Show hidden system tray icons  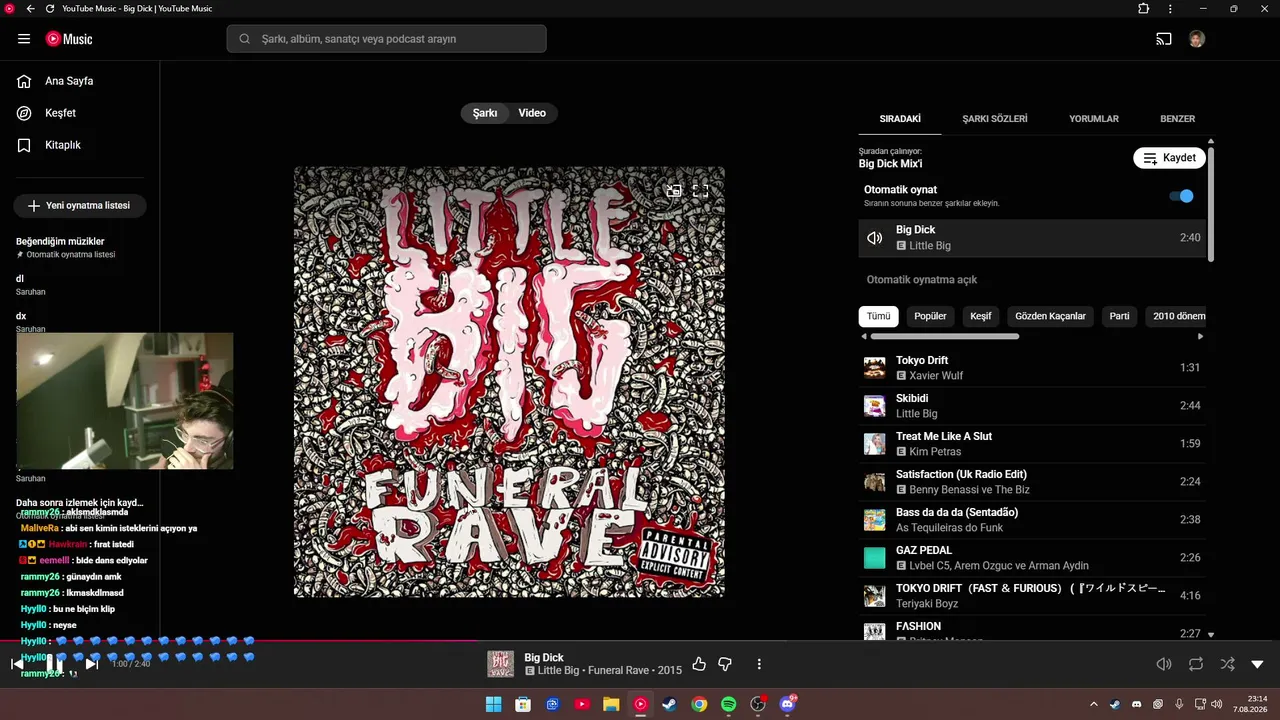click(1093, 704)
